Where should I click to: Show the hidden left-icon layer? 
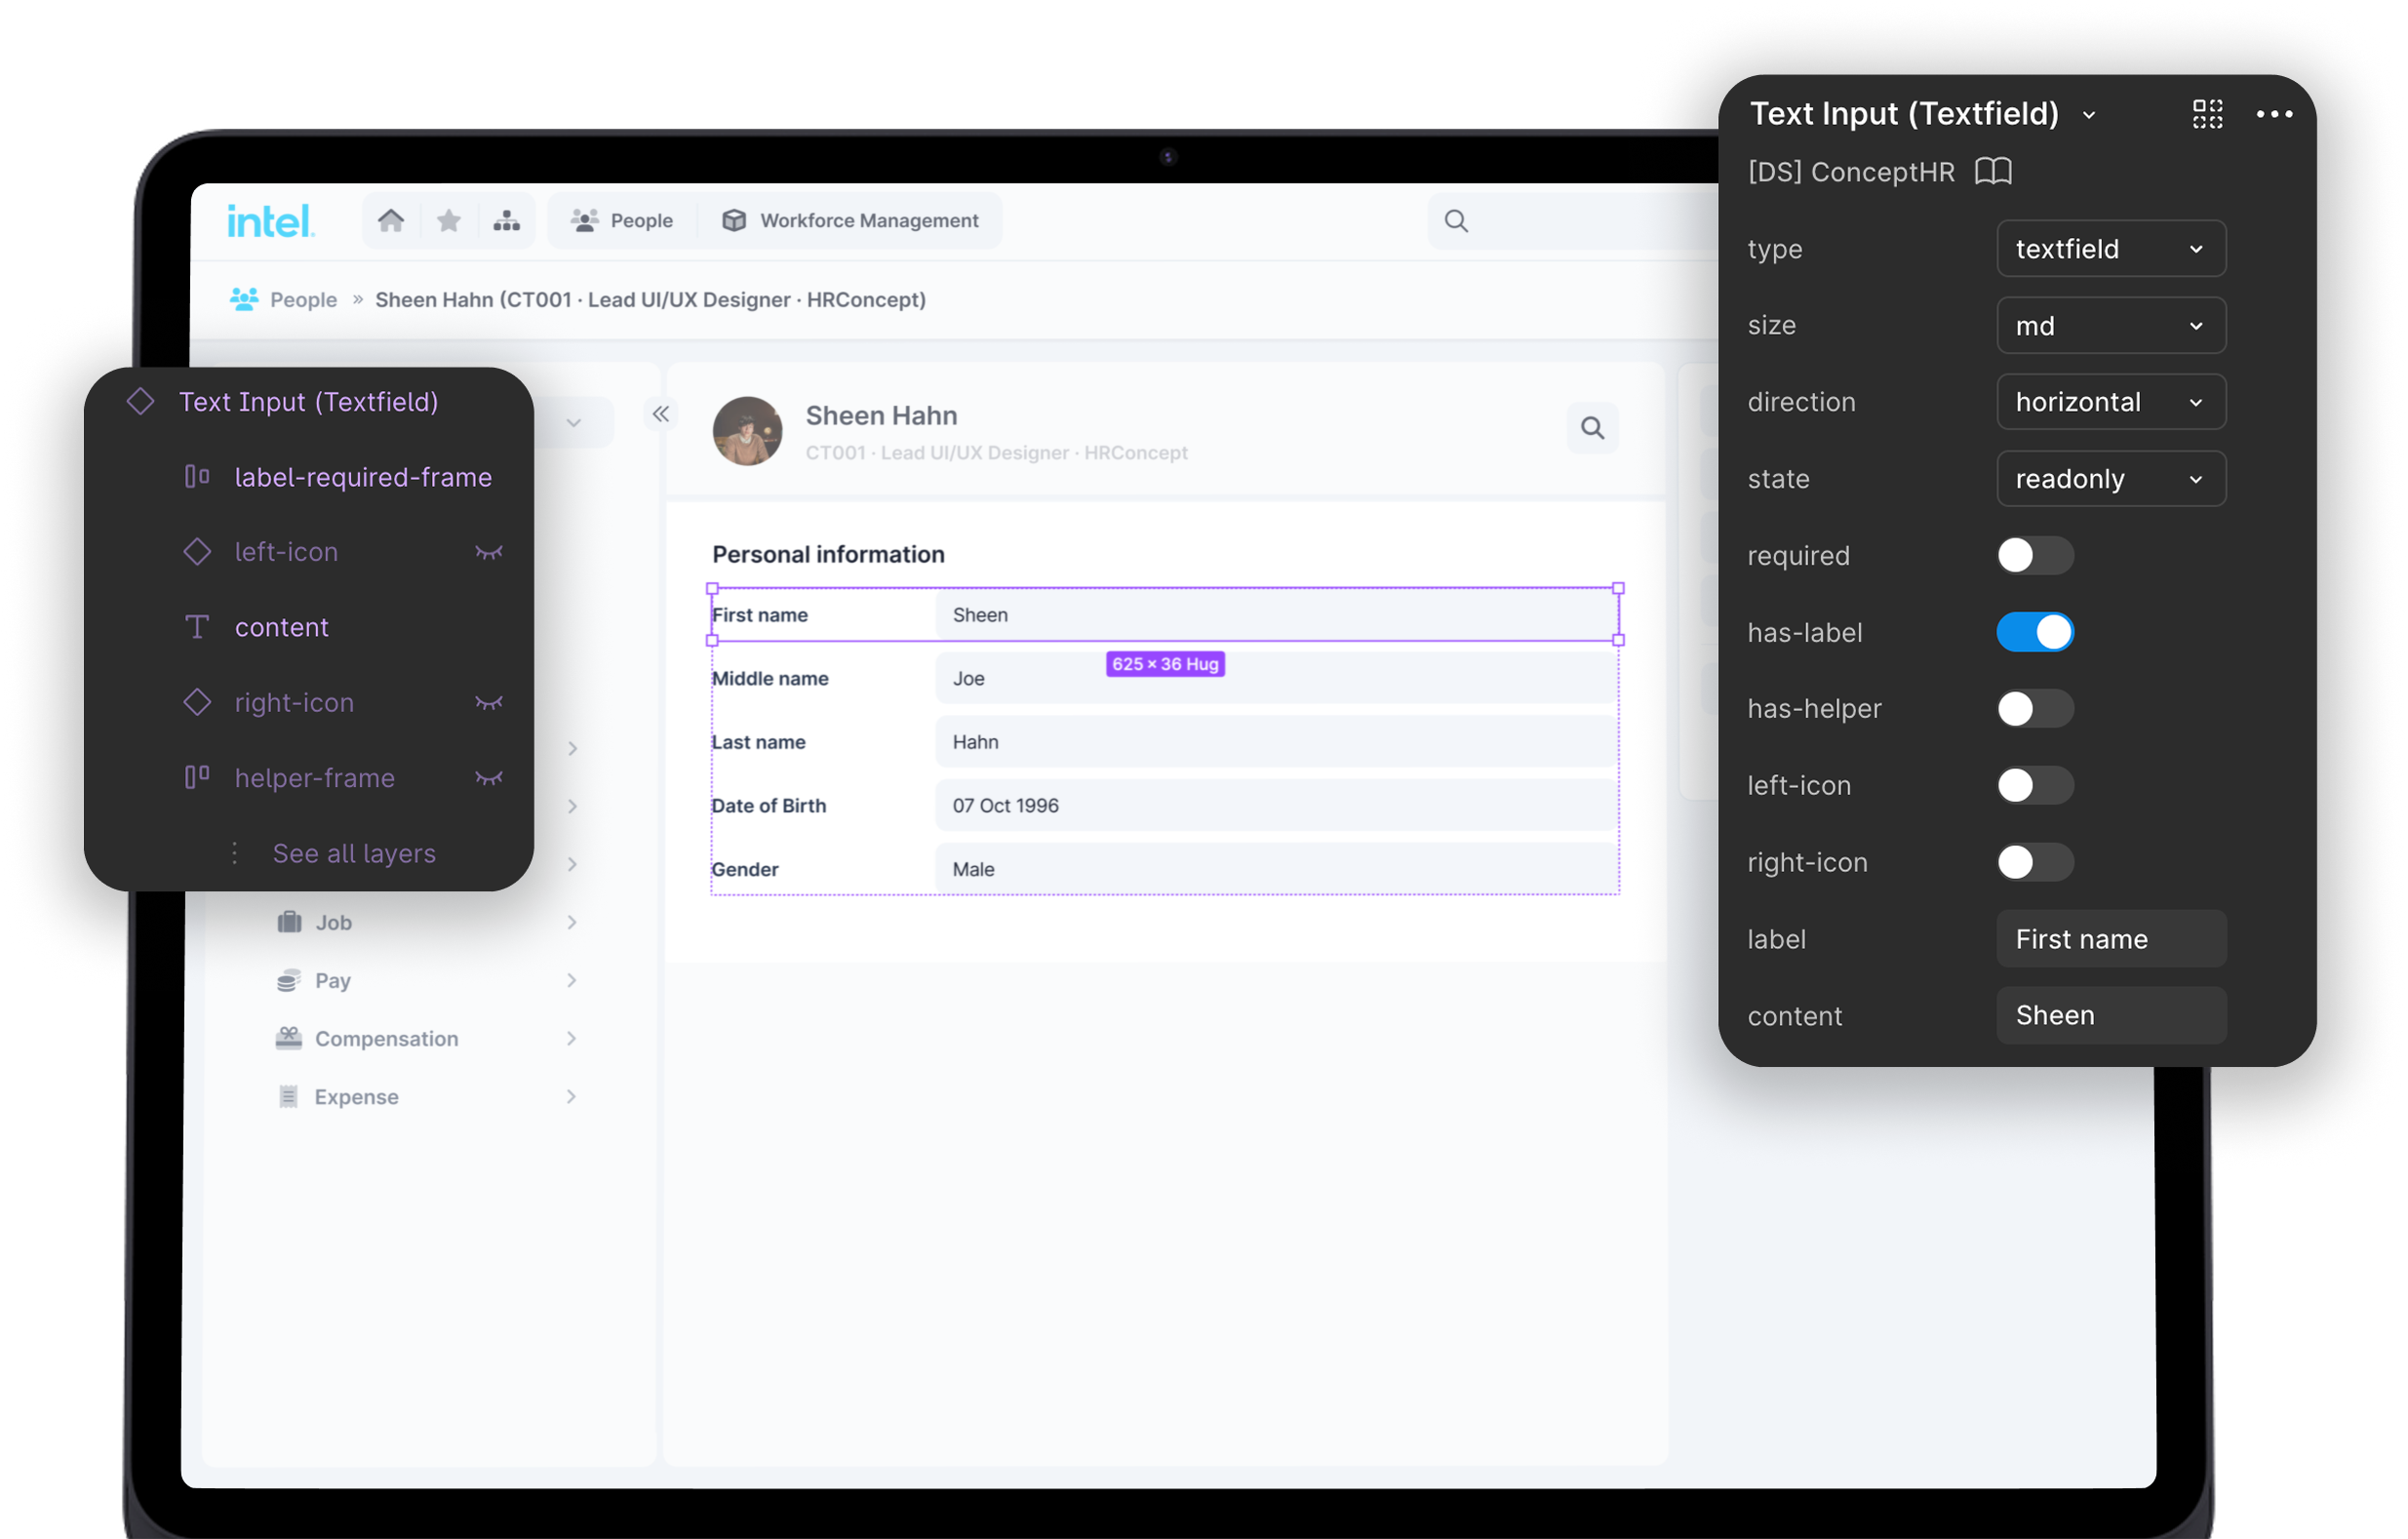[488, 552]
